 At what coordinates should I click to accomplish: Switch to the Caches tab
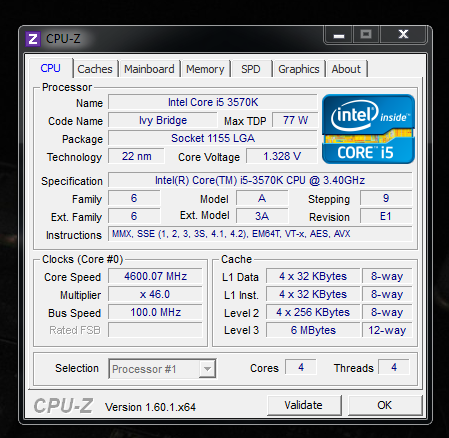click(95, 69)
